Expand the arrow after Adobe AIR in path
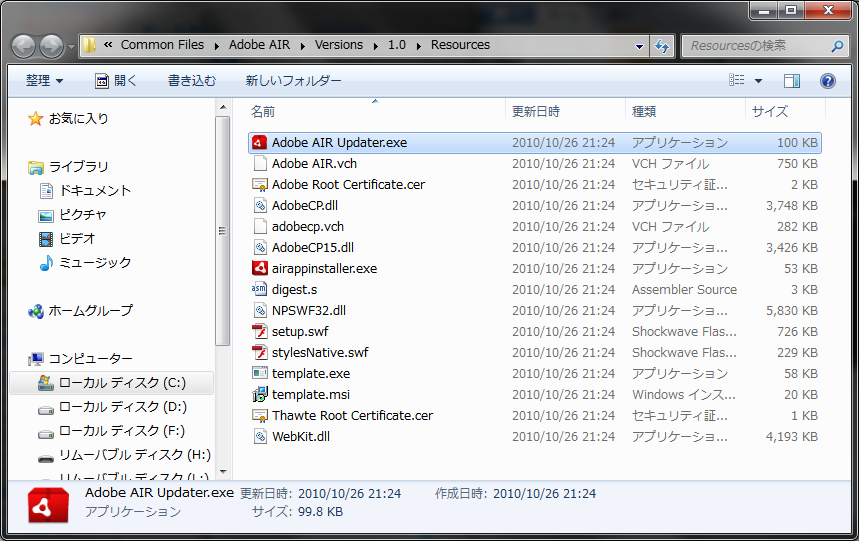 pos(302,46)
